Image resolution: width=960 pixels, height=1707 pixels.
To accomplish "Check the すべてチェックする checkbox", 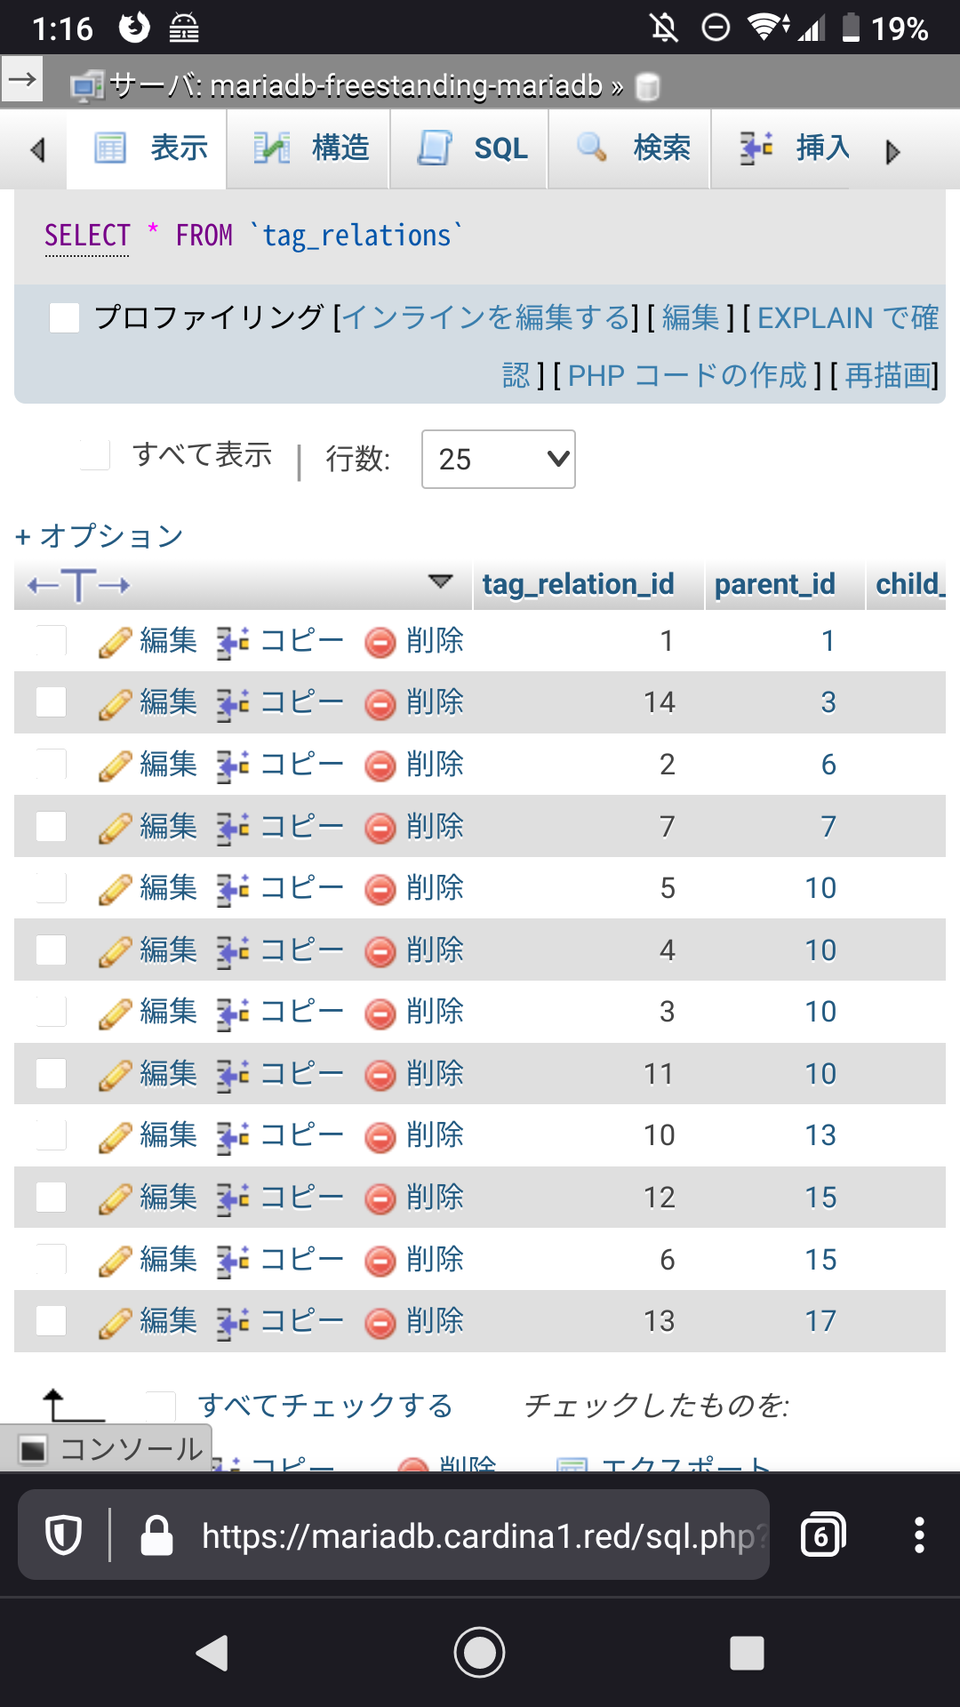I will tap(160, 1405).
